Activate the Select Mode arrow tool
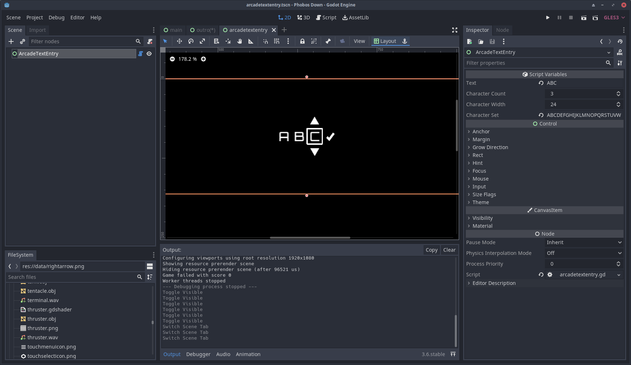 tap(165, 41)
